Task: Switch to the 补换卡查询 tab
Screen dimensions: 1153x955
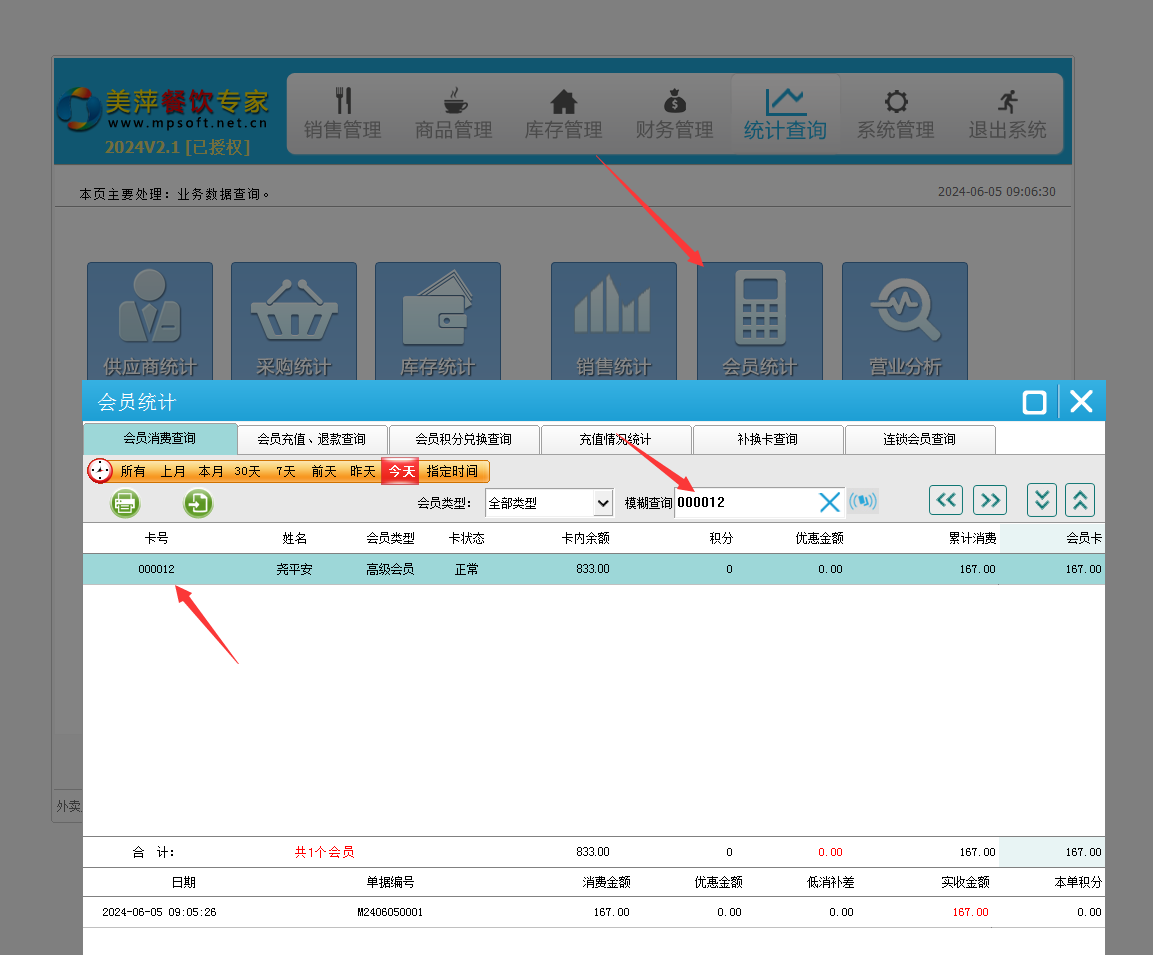Action: click(x=767, y=439)
